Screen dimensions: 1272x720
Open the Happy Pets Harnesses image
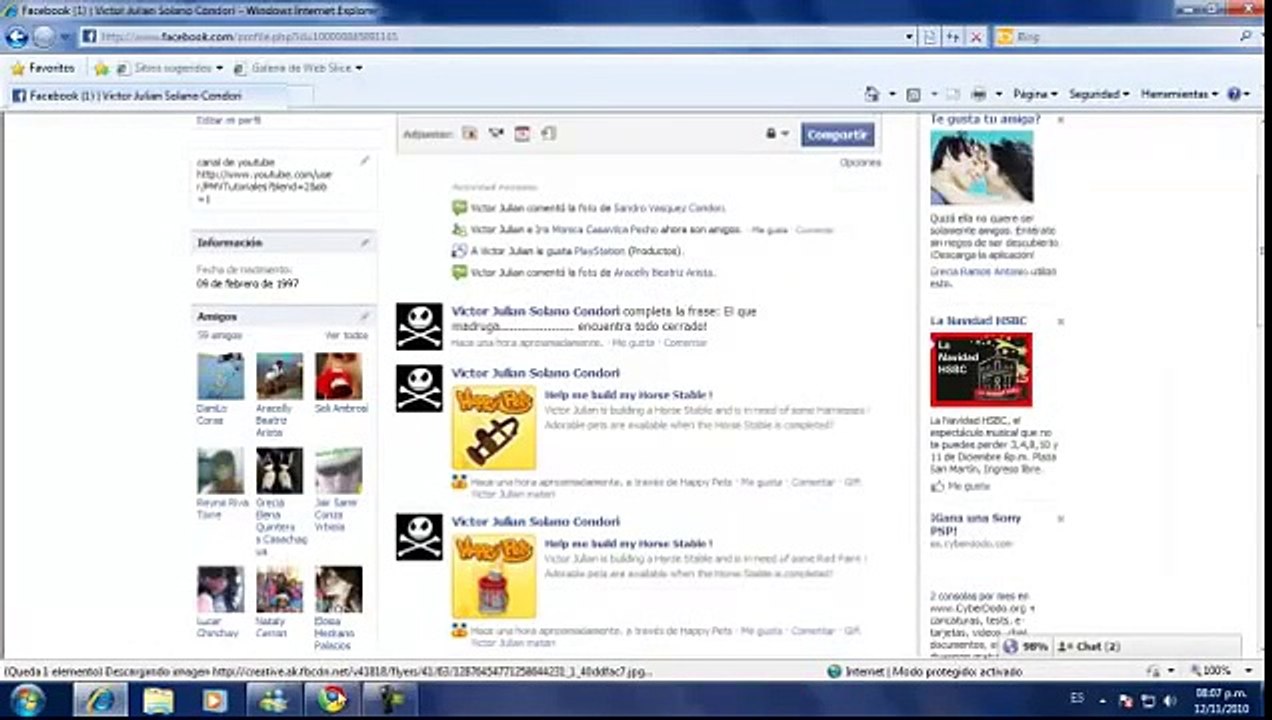tap(494, 427)
